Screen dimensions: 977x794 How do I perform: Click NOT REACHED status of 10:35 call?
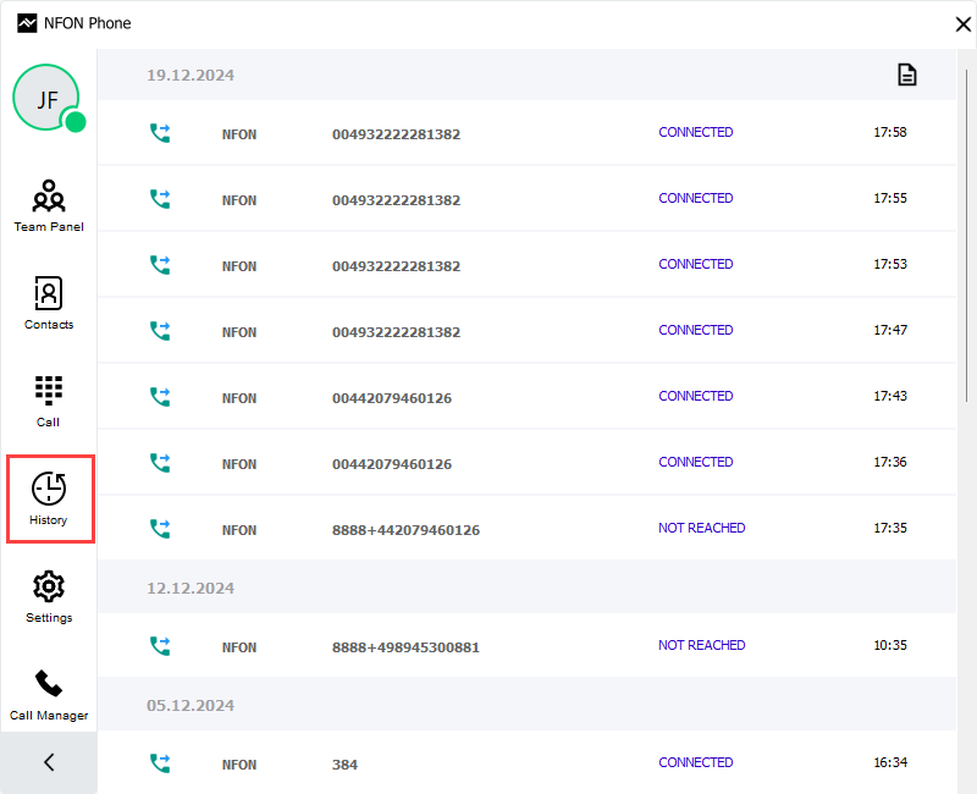702,646
